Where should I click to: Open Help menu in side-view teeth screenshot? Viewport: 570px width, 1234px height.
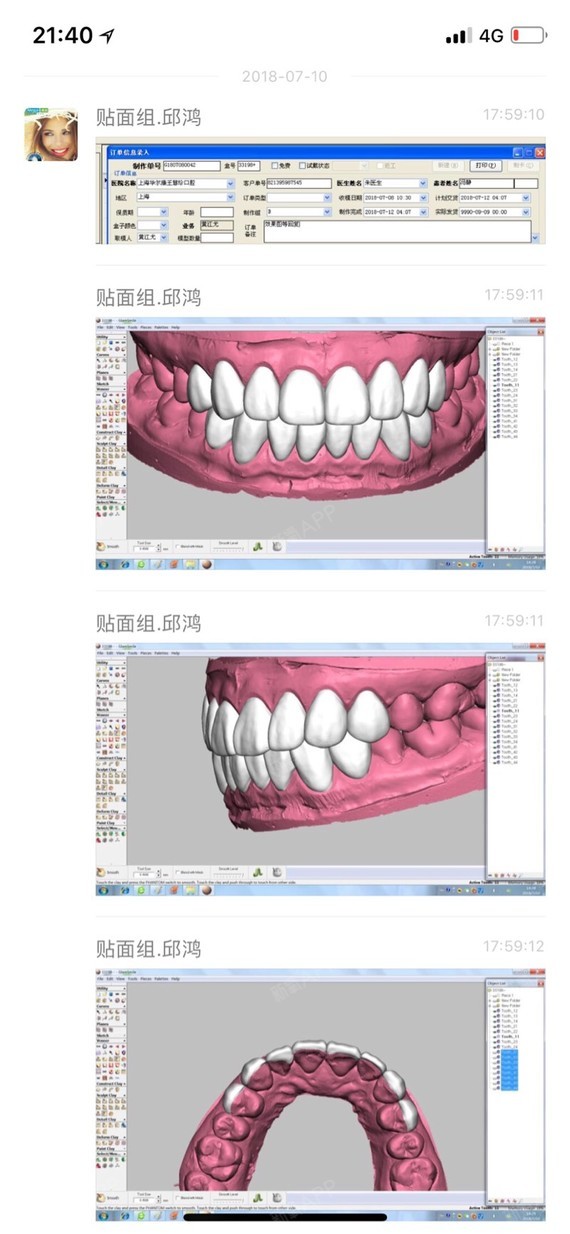(x=176, y=652)
